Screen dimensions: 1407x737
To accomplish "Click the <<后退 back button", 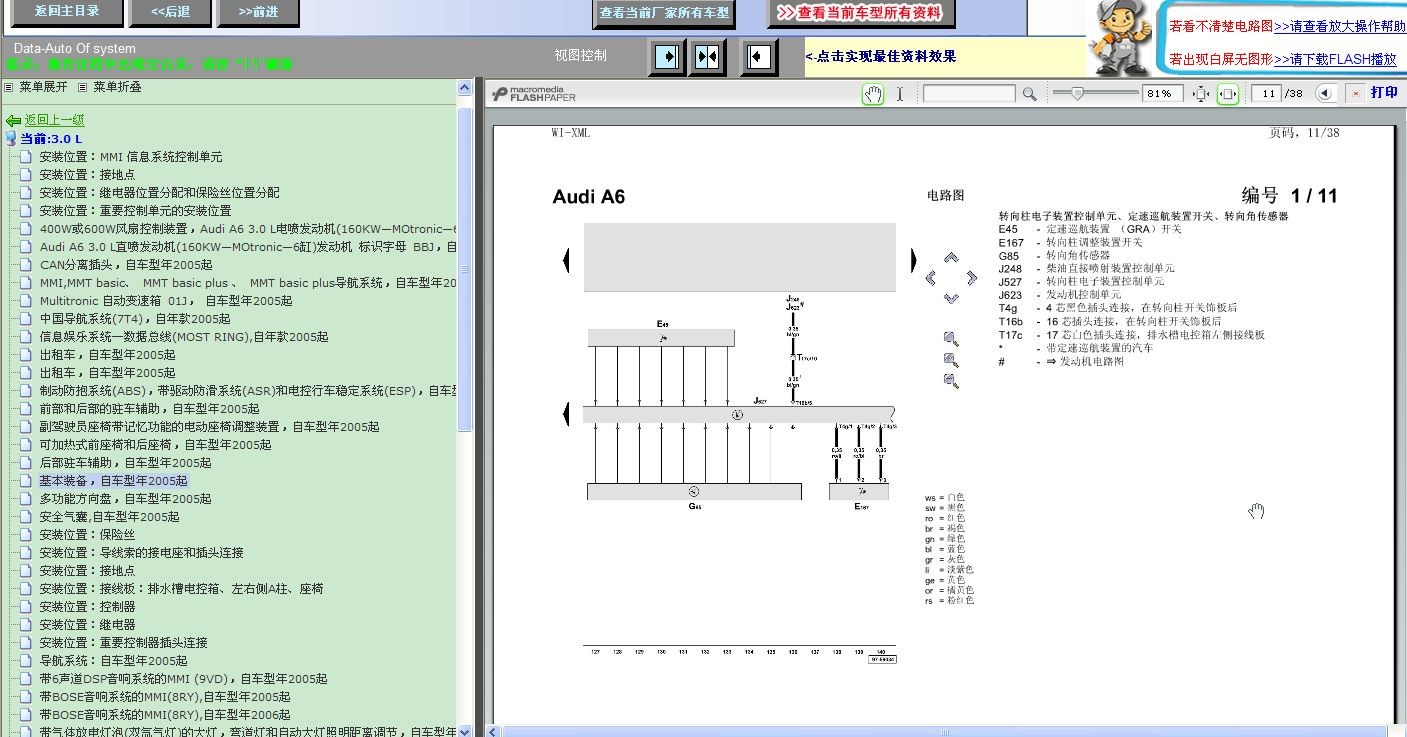I will coord(171,12).
